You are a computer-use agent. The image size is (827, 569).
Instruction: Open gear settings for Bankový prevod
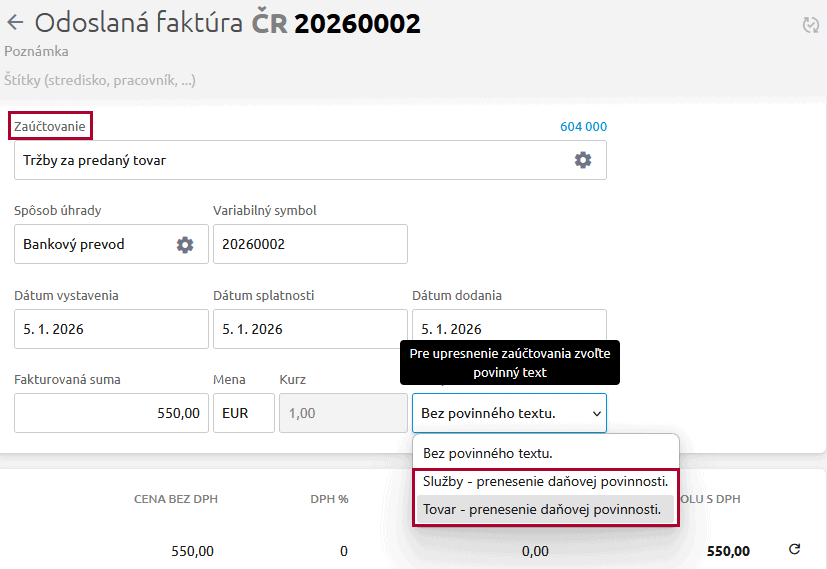pos(184,244)
